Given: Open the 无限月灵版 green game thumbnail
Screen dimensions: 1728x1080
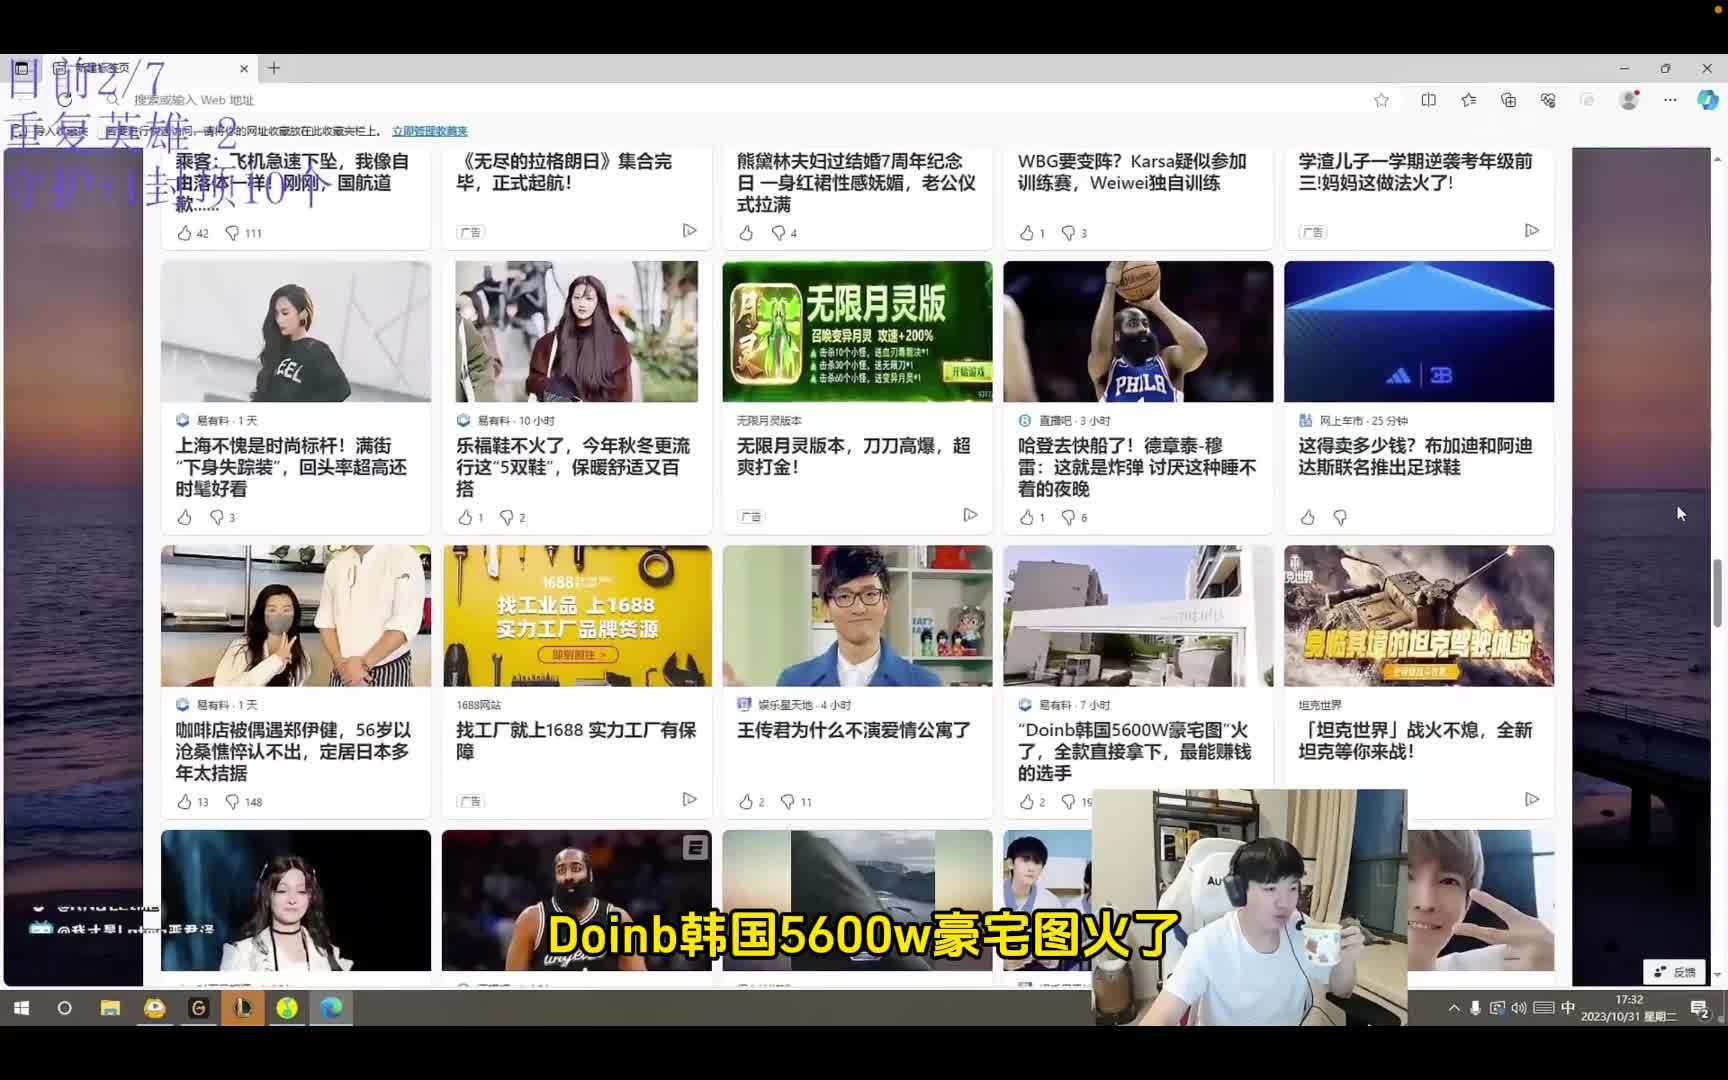Looking at the screenshot, I should pyautogui.click(x=857, y=332).
